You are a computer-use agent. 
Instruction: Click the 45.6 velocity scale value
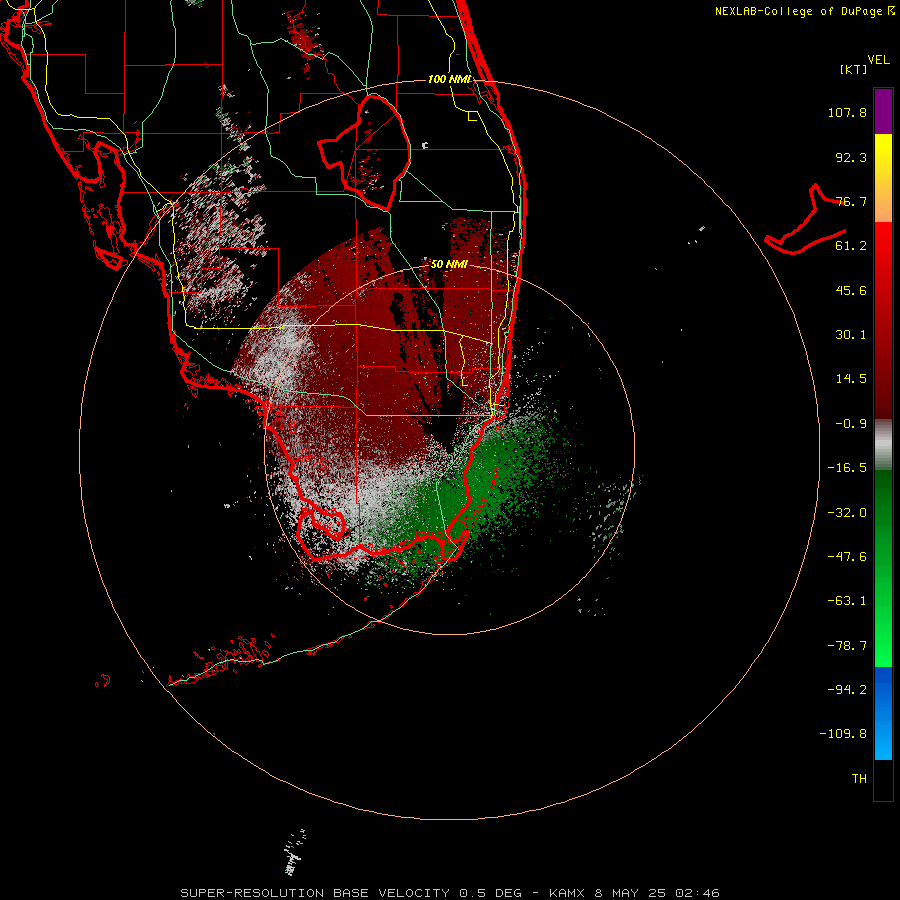tap(851, 290)
